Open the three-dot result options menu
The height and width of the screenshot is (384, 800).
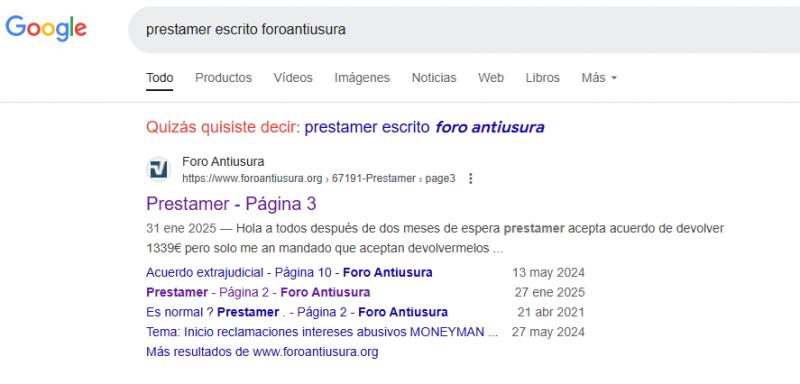[470, 178]
